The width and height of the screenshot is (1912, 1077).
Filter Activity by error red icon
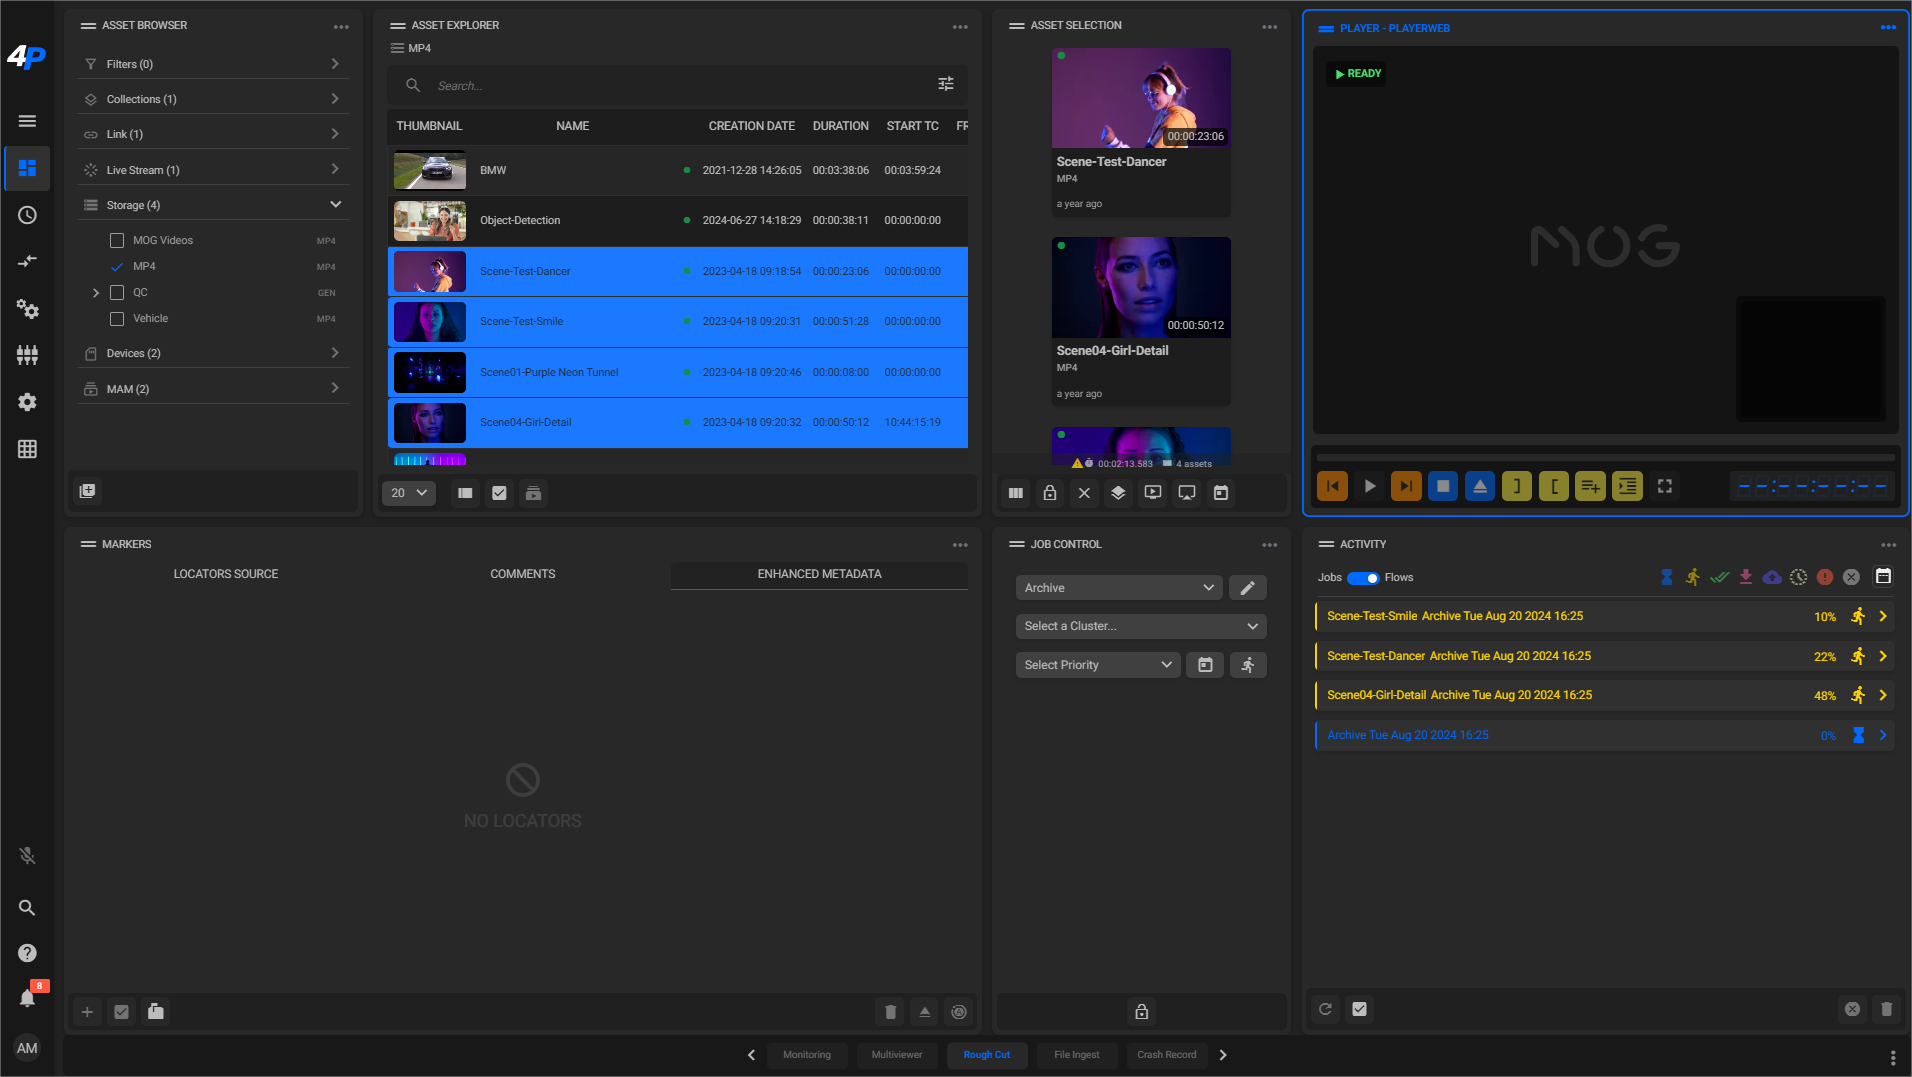(1825, 577)
